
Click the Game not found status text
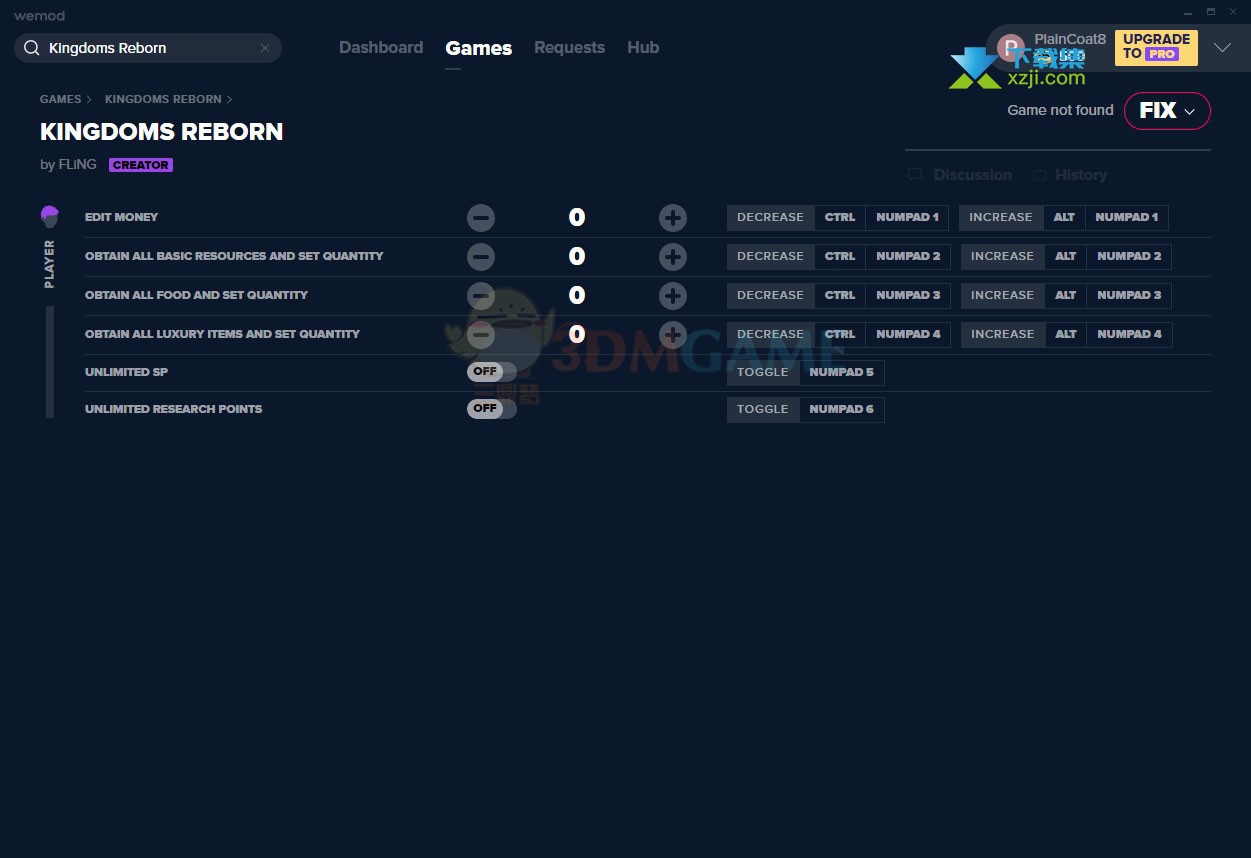pyautogui.click(x=1060, y=110)
